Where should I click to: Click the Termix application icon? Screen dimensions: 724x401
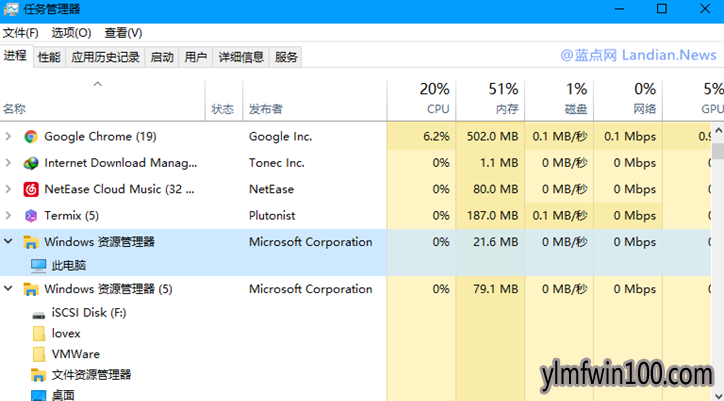coord(31,215)
